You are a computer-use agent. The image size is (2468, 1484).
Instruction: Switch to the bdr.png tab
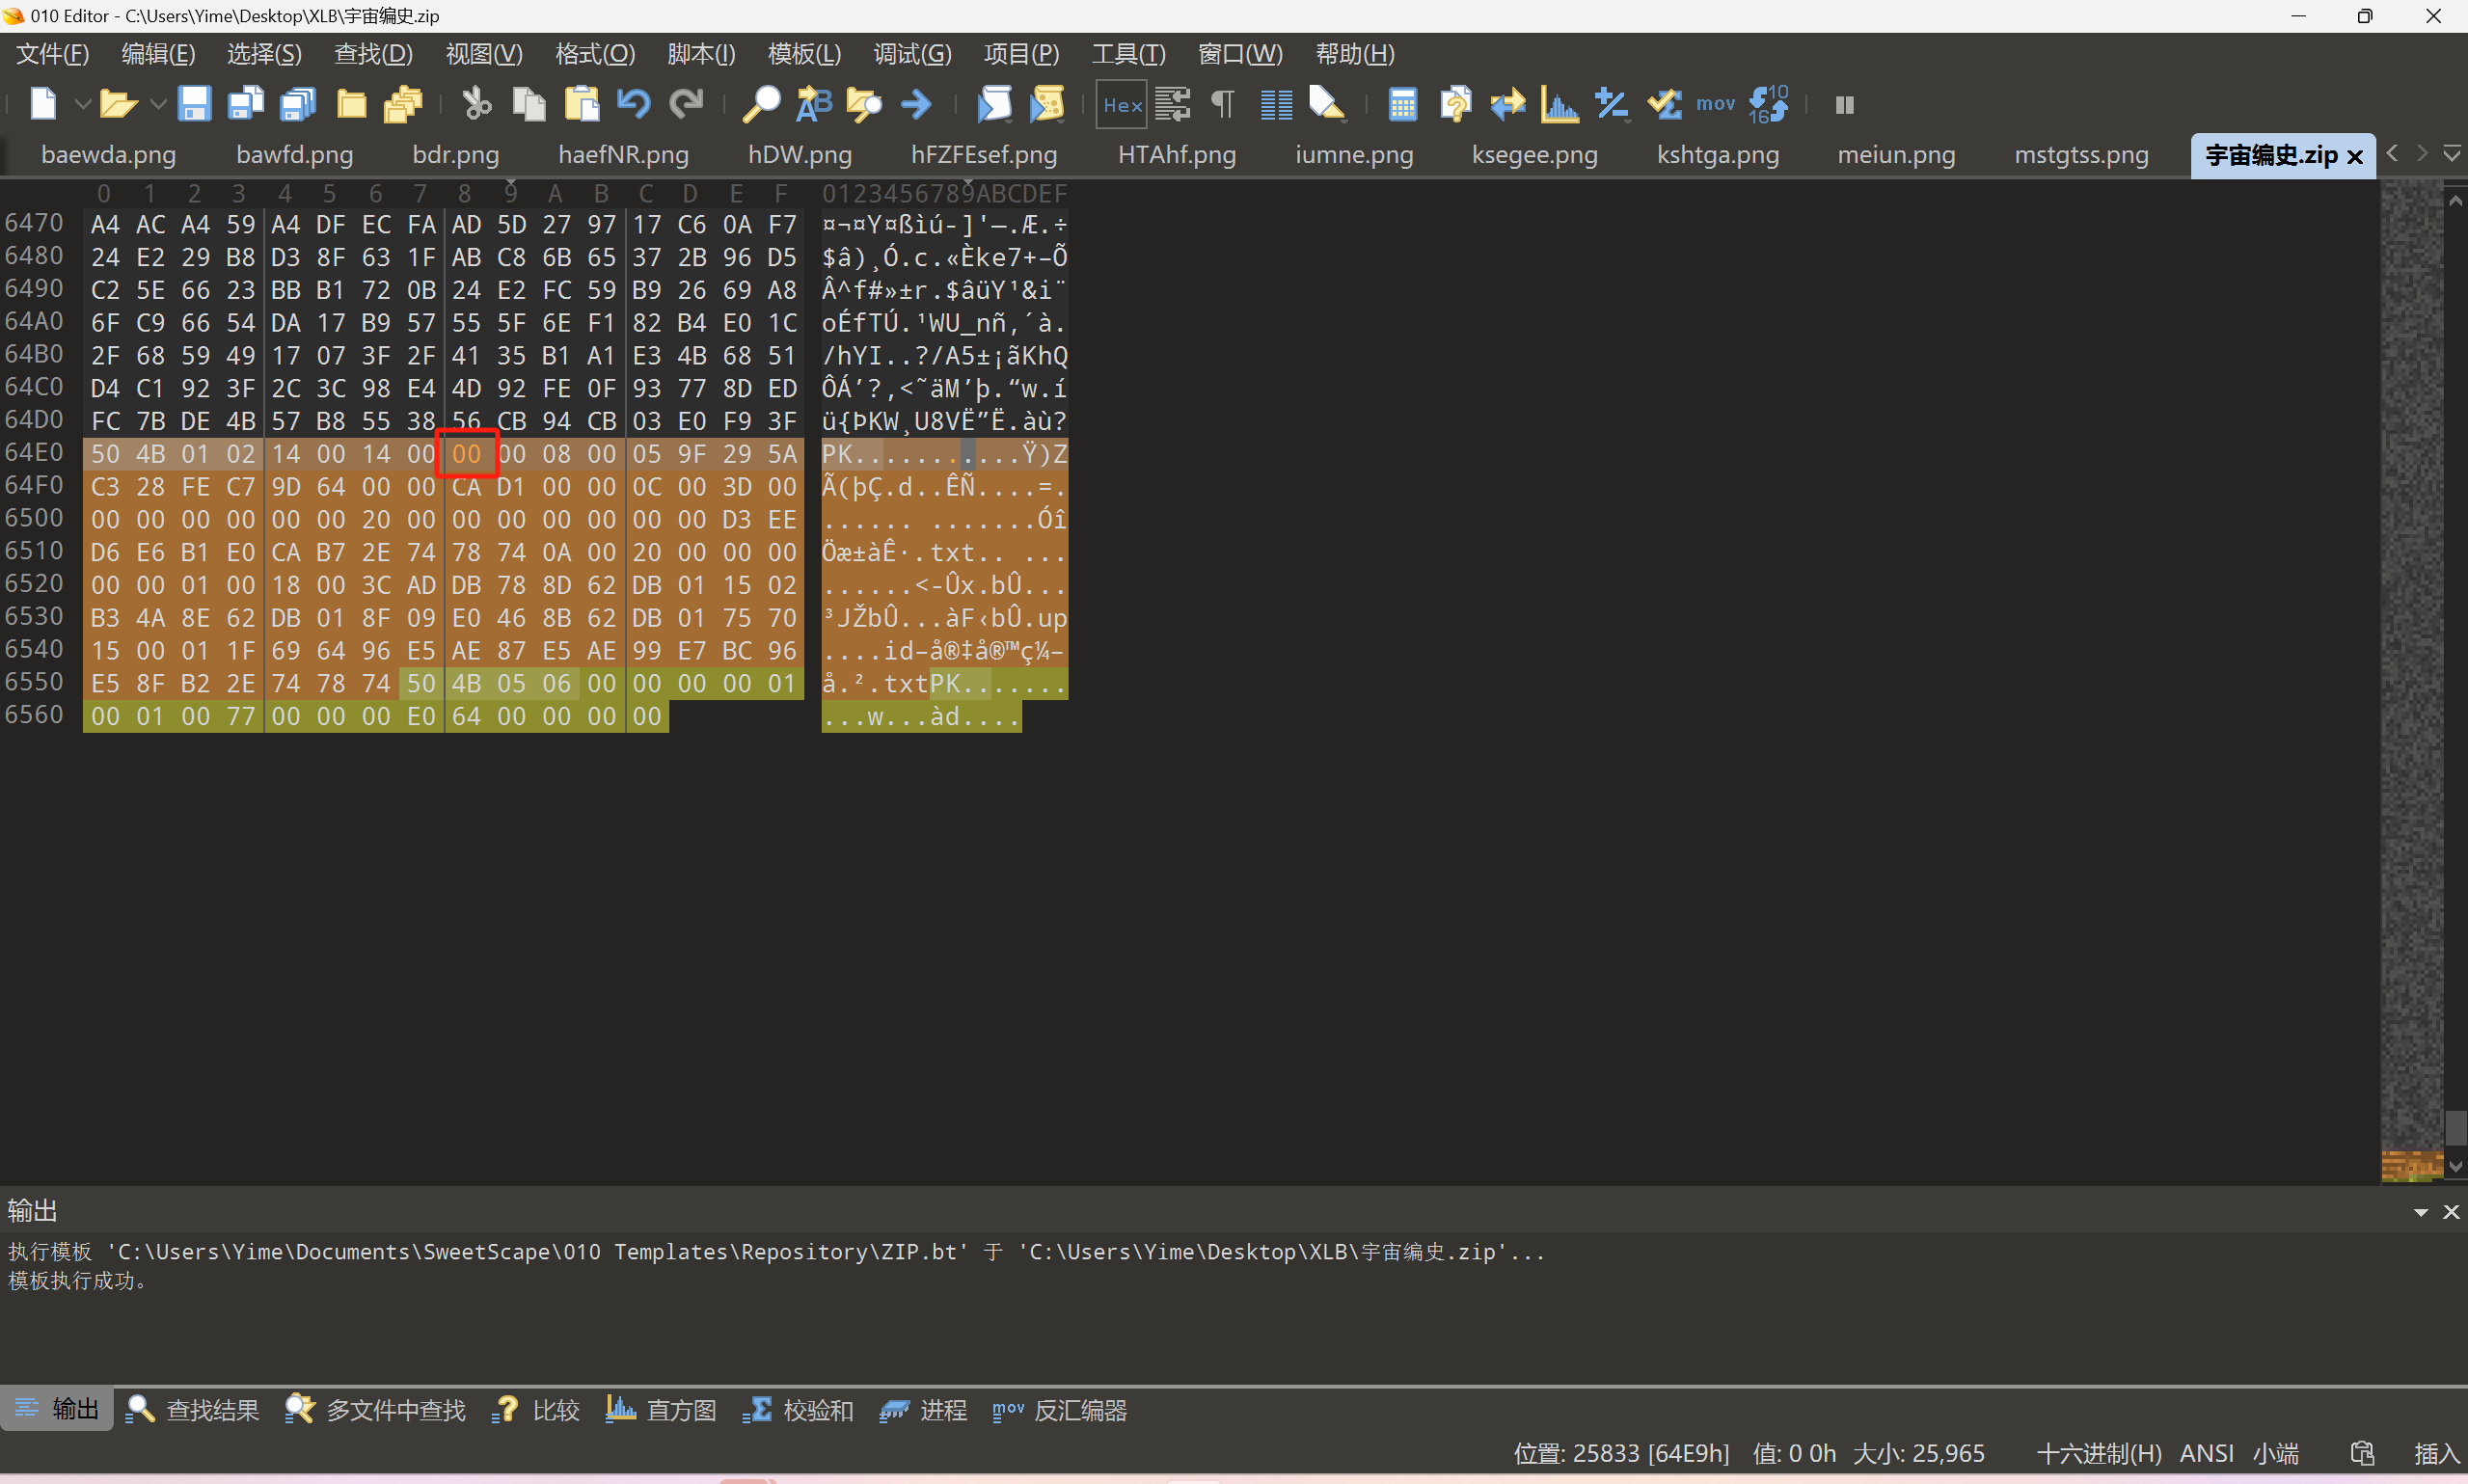[x=455, y=155]
